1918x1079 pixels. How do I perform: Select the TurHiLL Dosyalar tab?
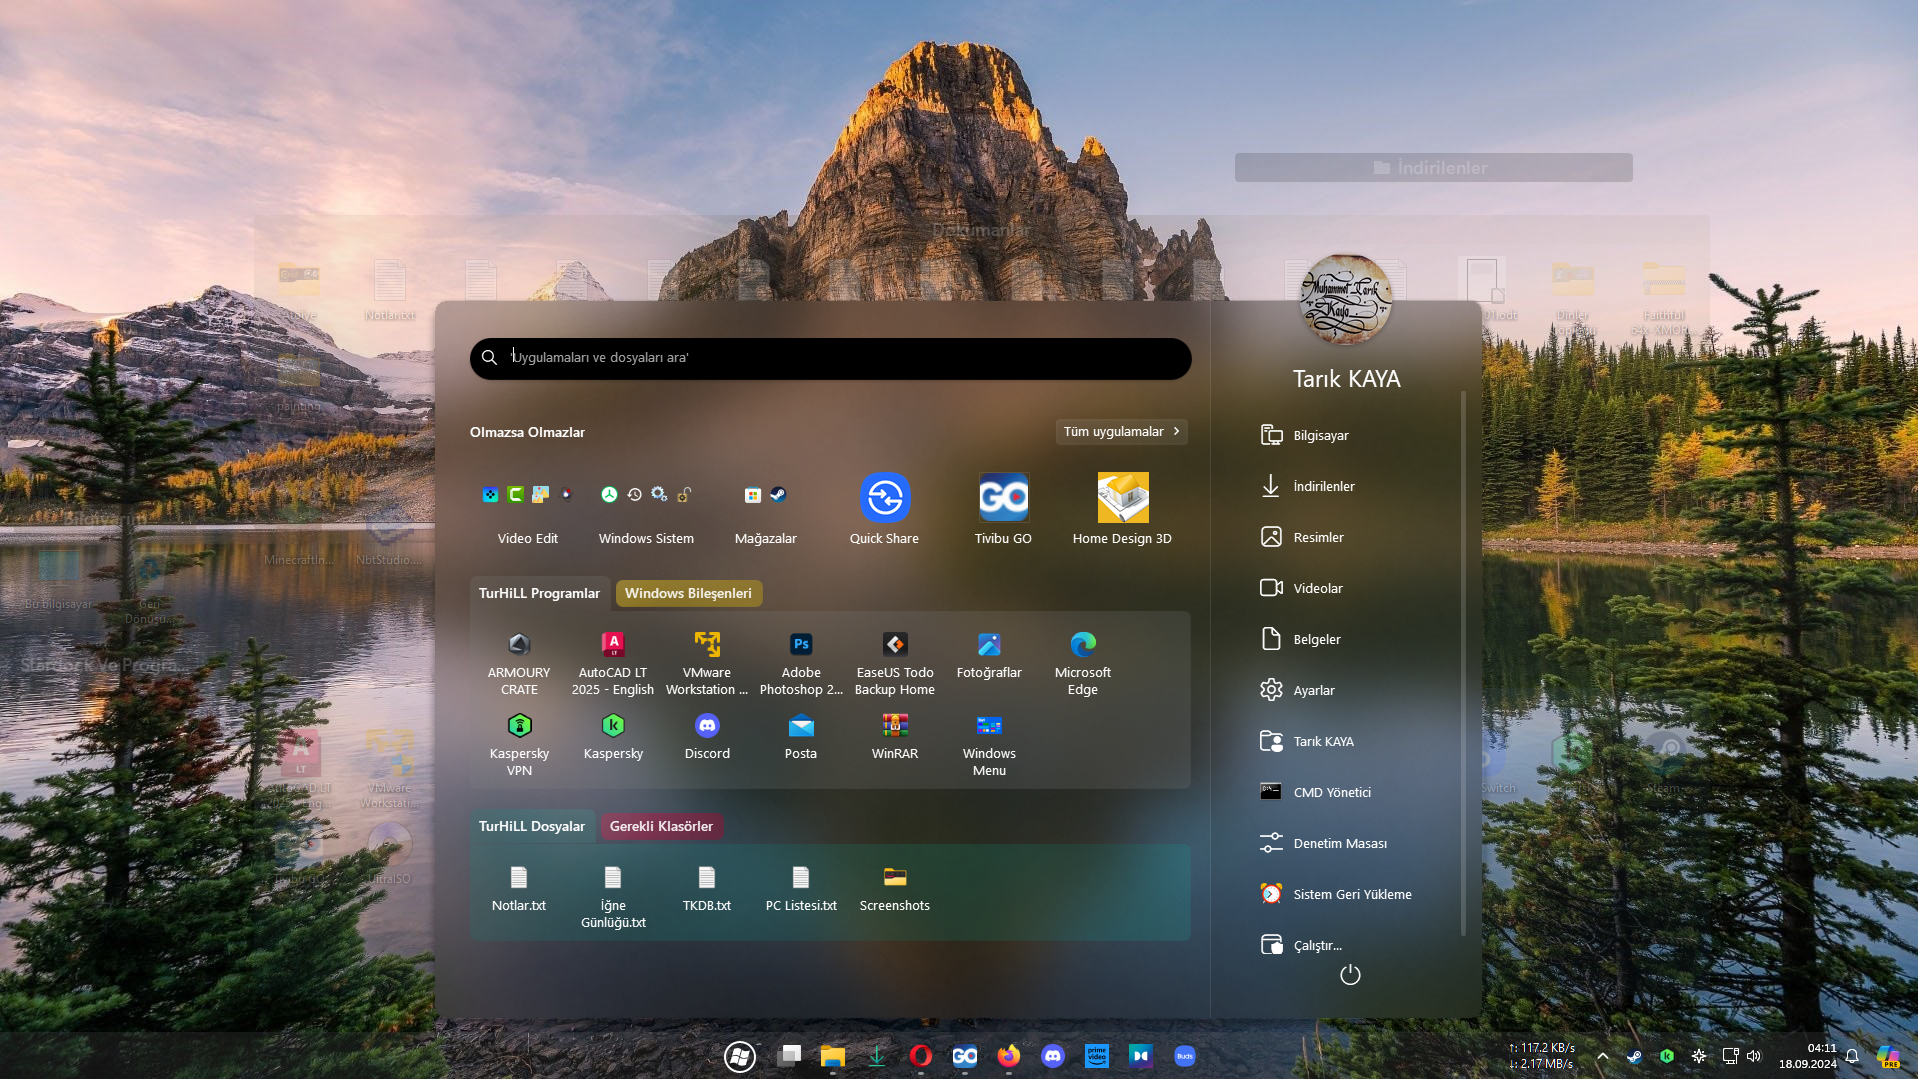(x=531, y=826)
